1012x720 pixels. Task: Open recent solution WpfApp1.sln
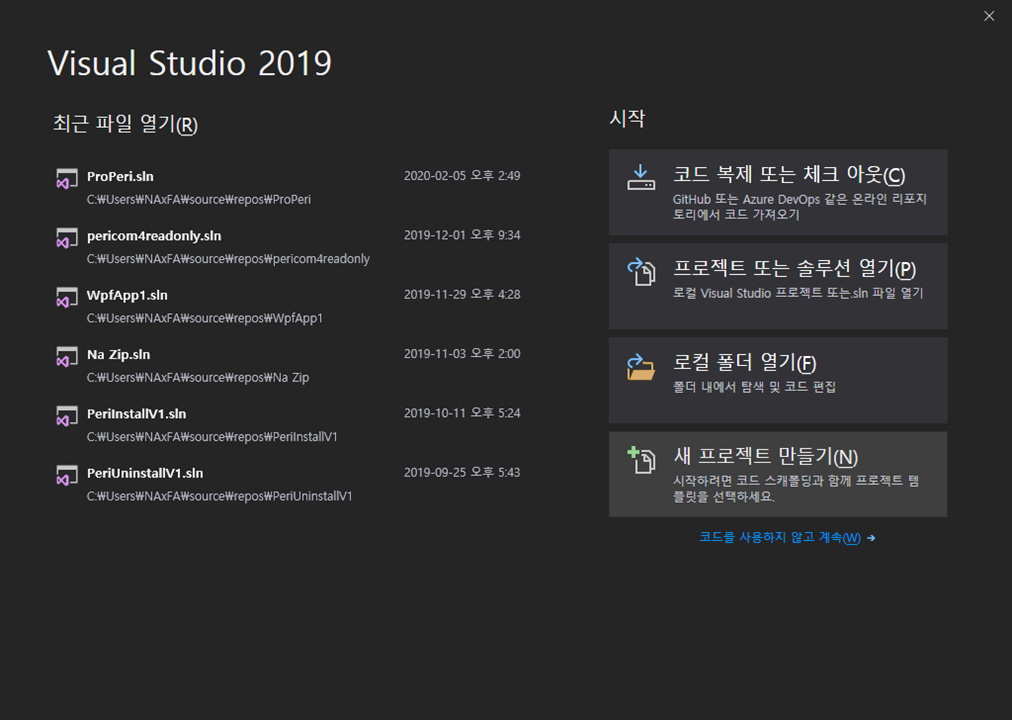288,306
